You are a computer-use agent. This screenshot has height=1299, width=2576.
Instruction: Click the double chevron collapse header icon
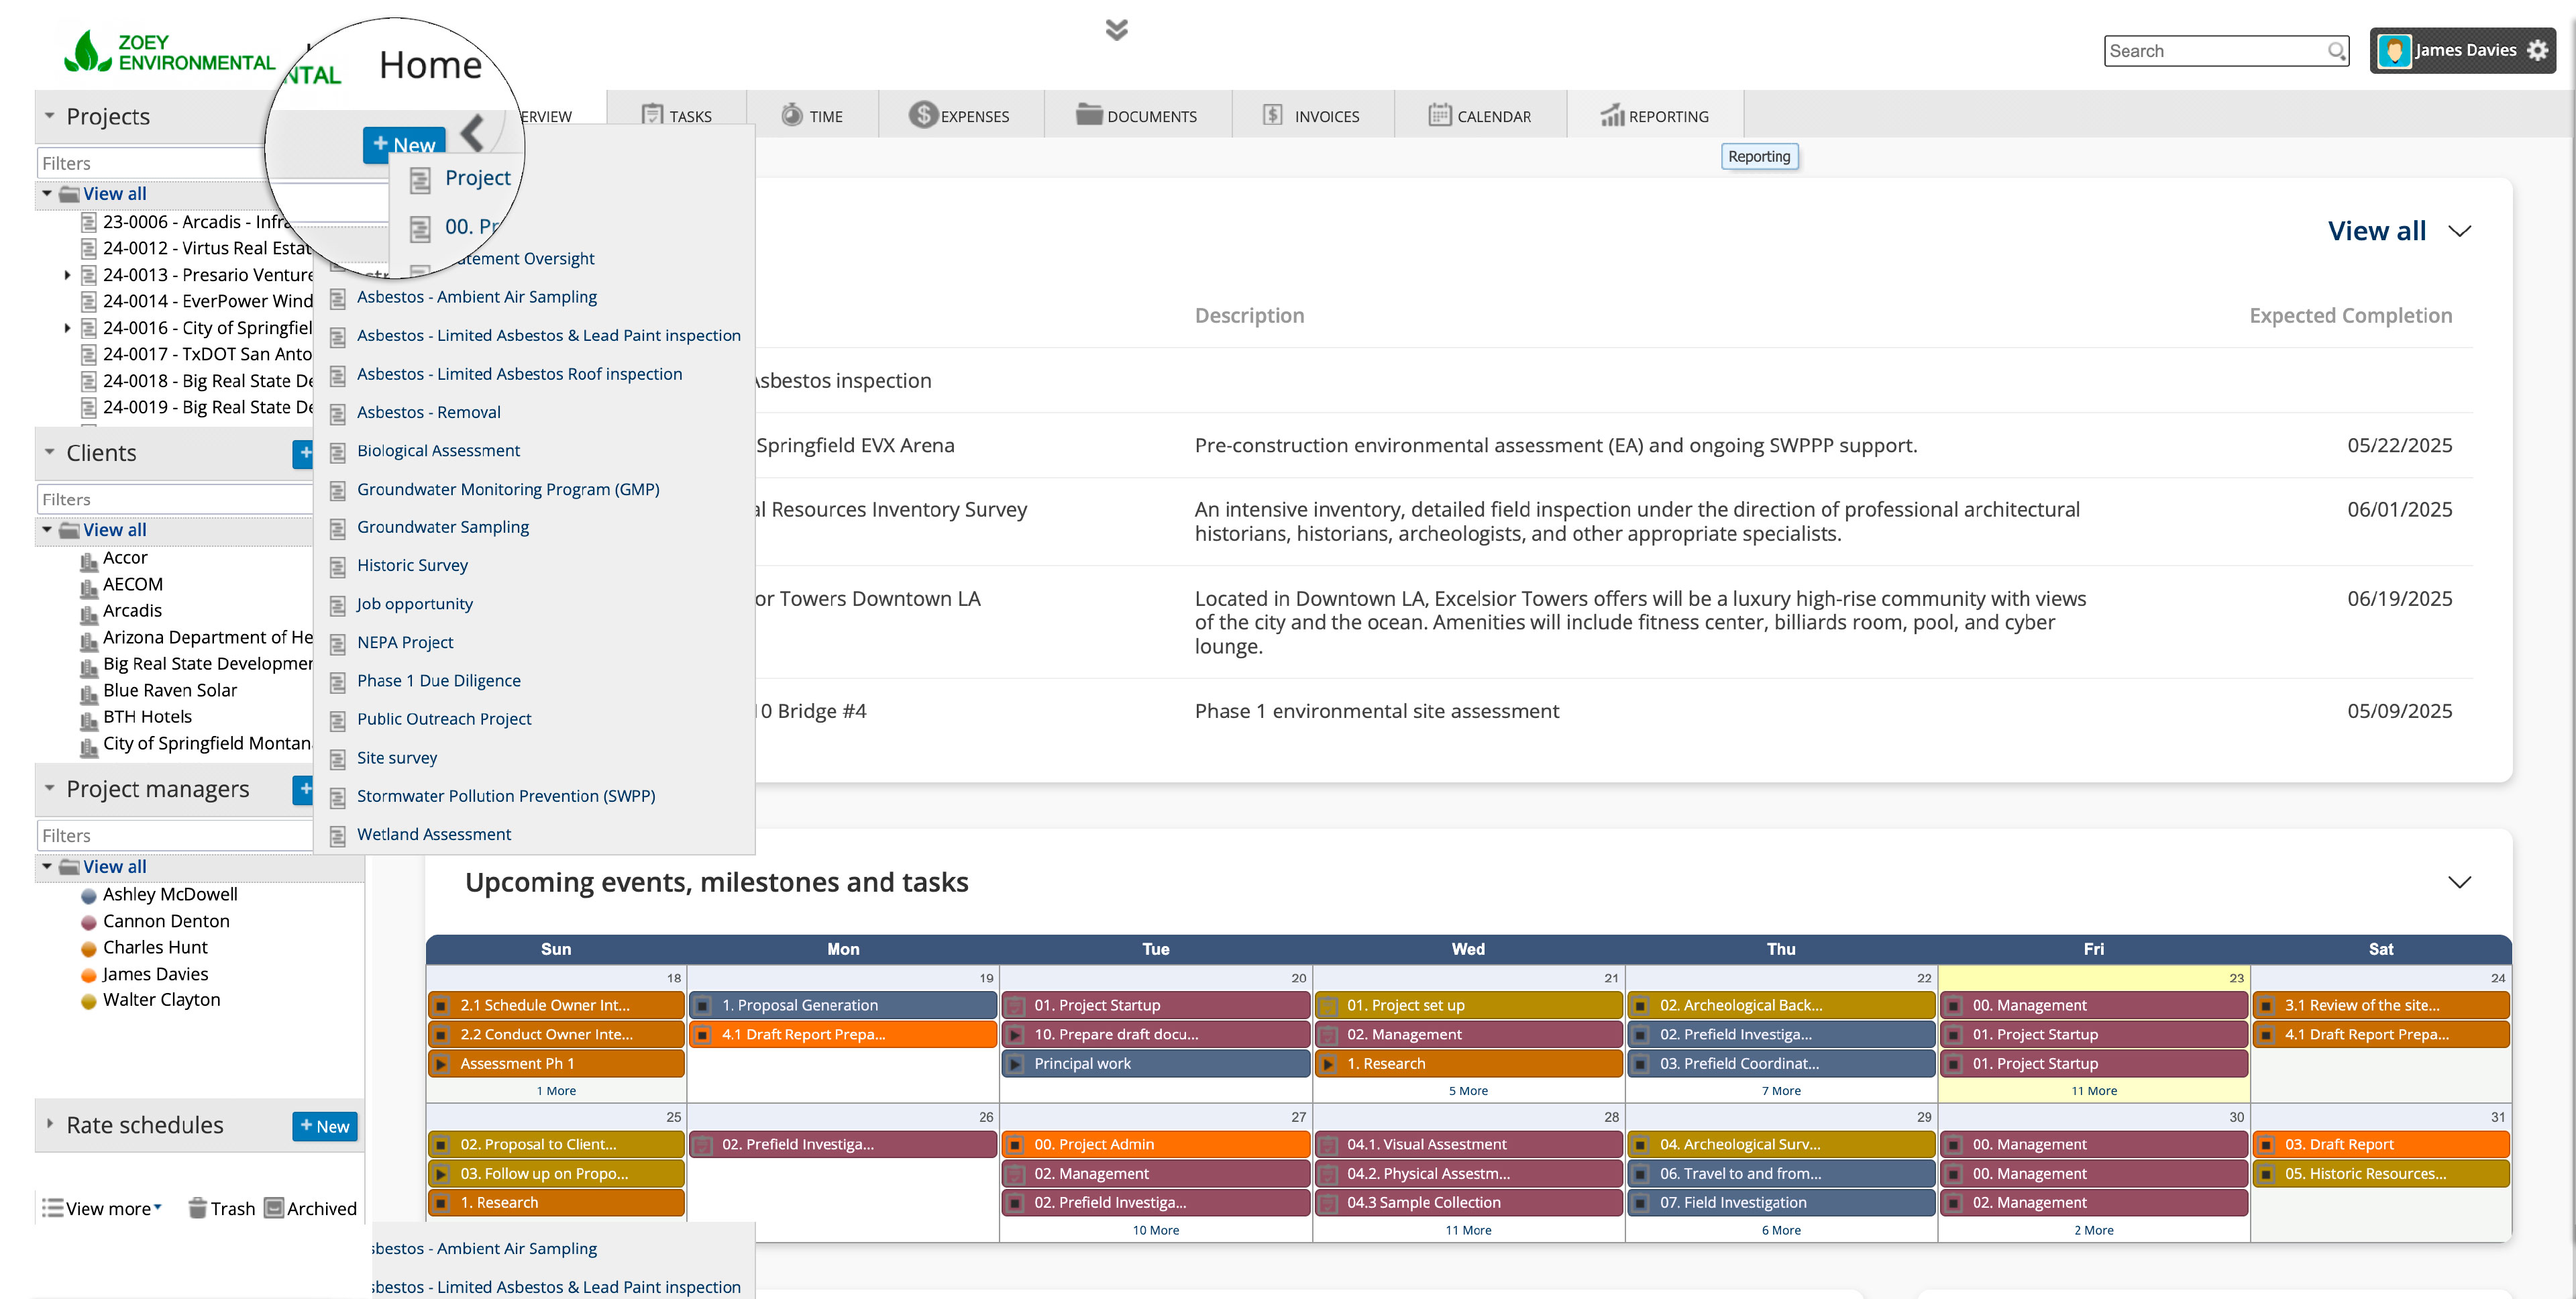1116,30
